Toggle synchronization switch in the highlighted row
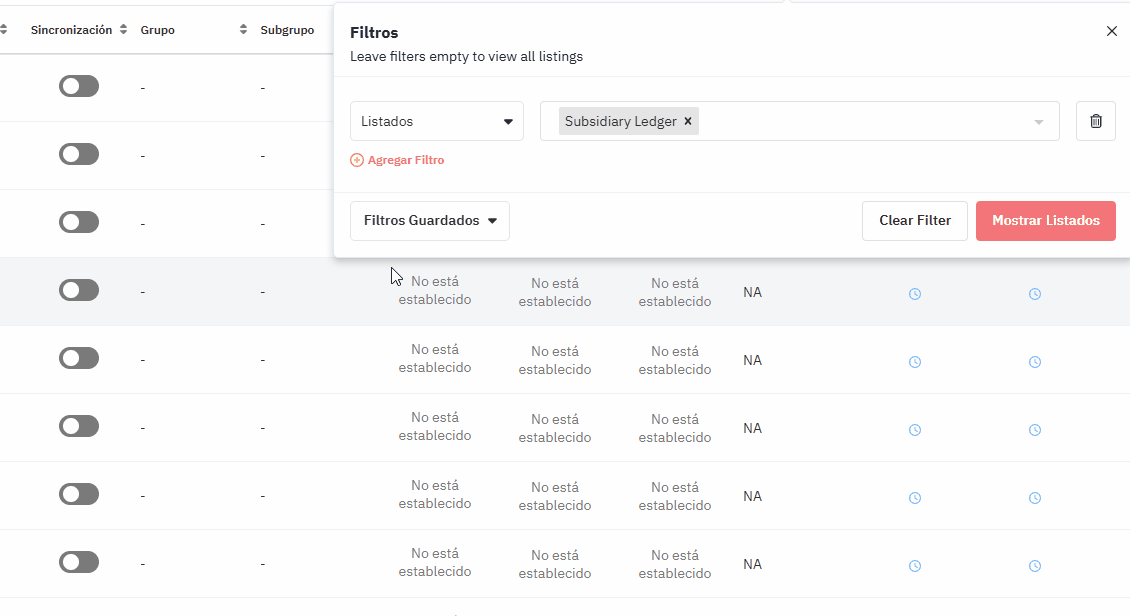The image size is (1130, 616). (x=79, y=290)
